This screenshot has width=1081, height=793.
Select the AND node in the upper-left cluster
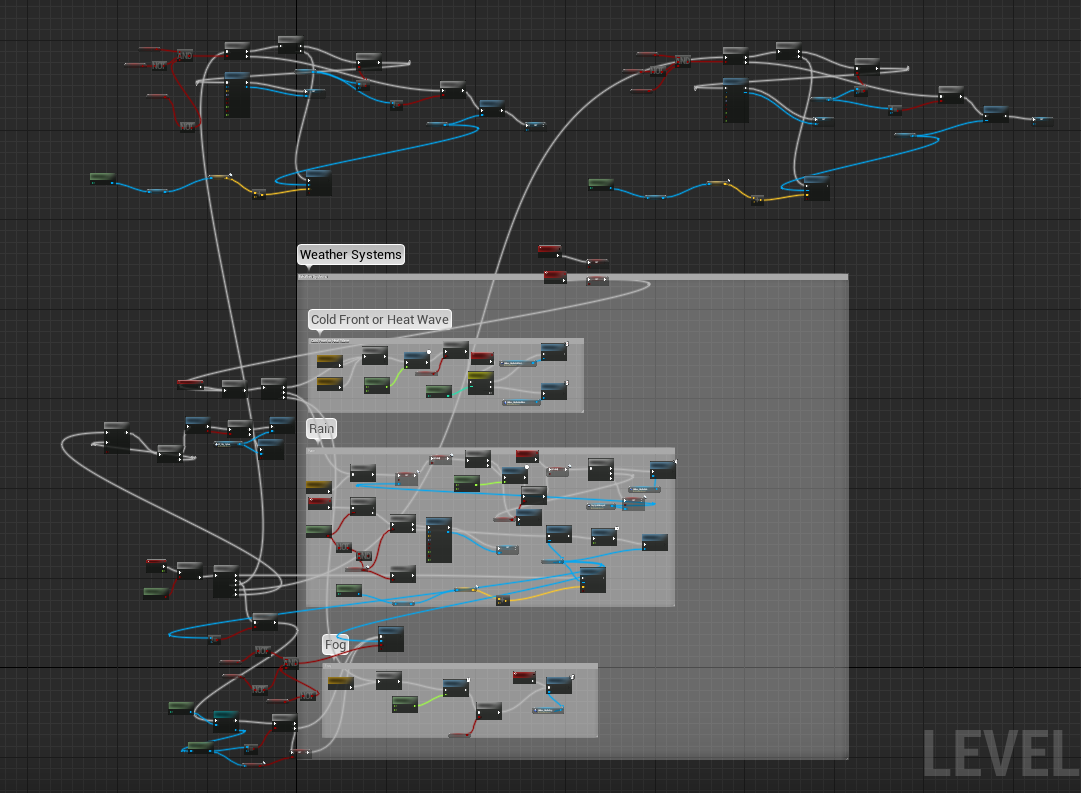coord(185,55)
